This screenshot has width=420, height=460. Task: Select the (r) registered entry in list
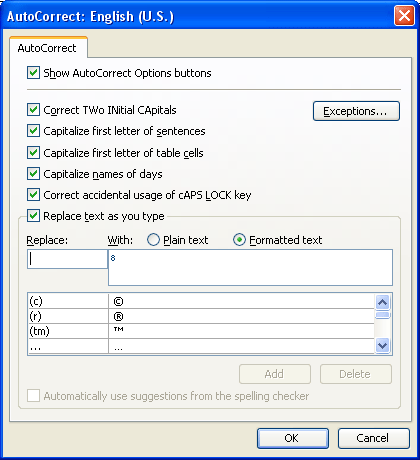pyautogui.click(x=201, y=316)
